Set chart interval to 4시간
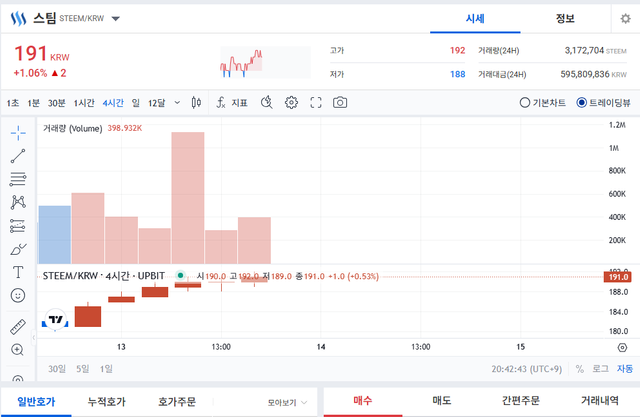This screenshot has height=417, width=640. [113, 103]
